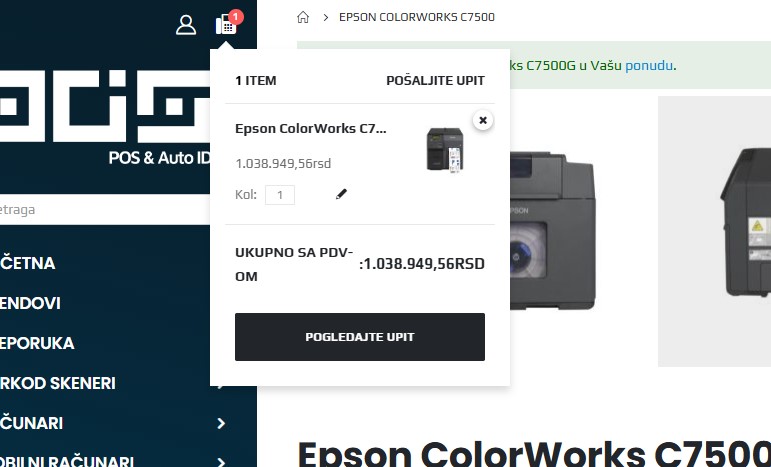Open the EPORUKA menu item
771x467 pixels.
coord(37,343)
